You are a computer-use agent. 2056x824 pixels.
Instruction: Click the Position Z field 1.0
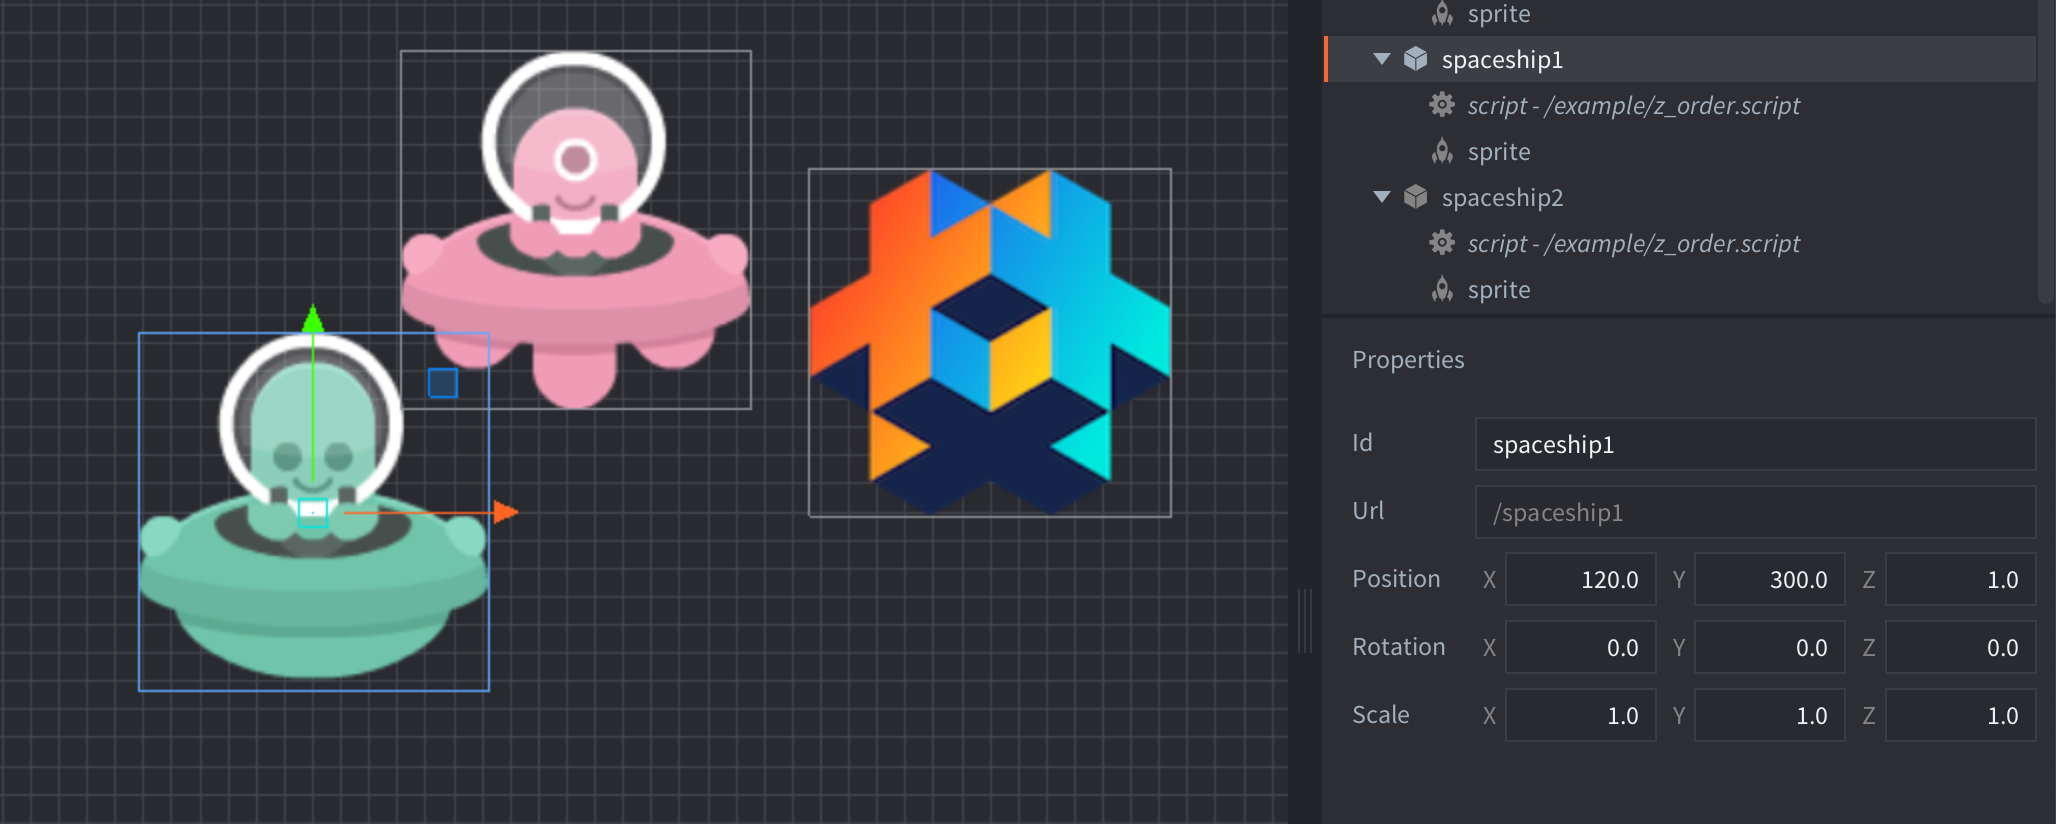click(x=1960, y=579)
